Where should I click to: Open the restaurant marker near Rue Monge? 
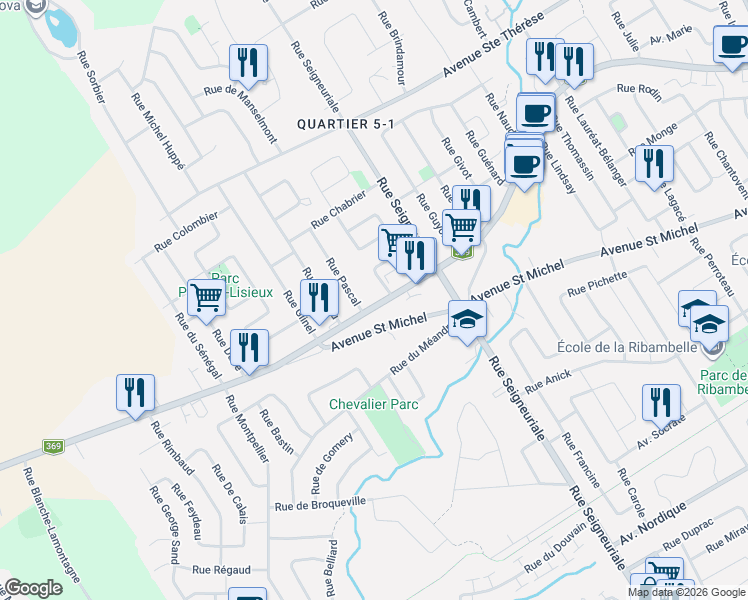[654, 167]
